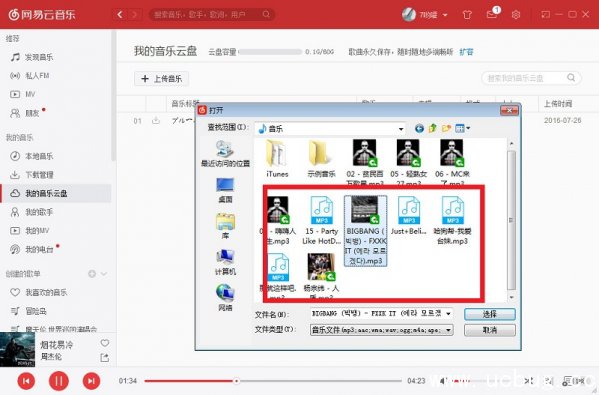Open user account dropdown arrow
This screenshot has width=599, height=395.
point(445,15)
